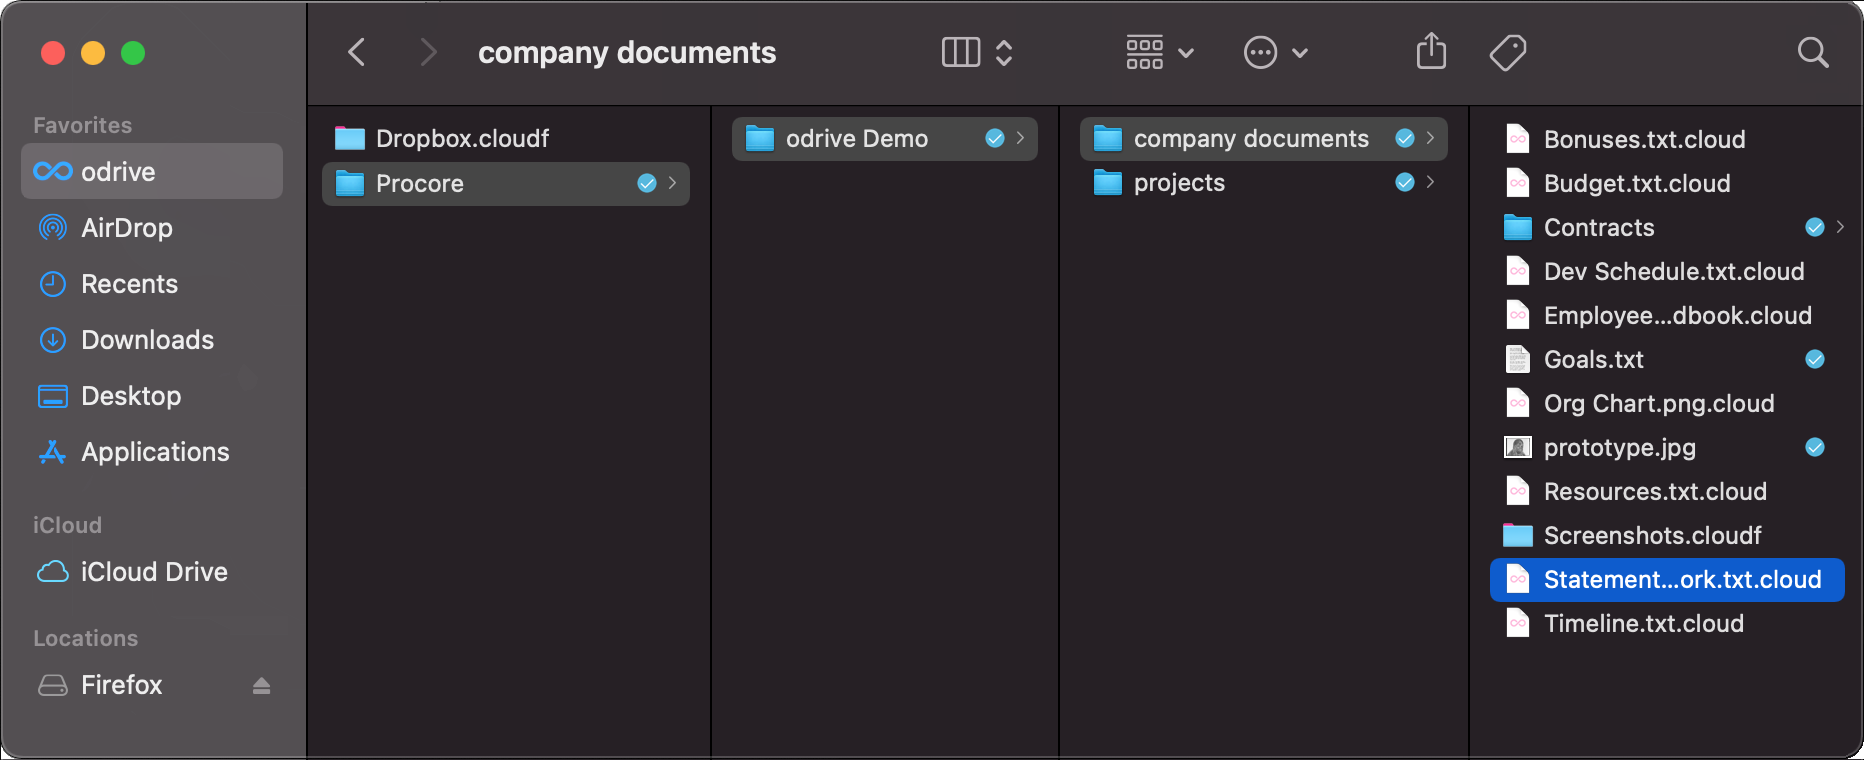This screenshot has height=760, width=1864.
Task: Expand the Contracts folder chevron
Action: [x=1840, y=227]
